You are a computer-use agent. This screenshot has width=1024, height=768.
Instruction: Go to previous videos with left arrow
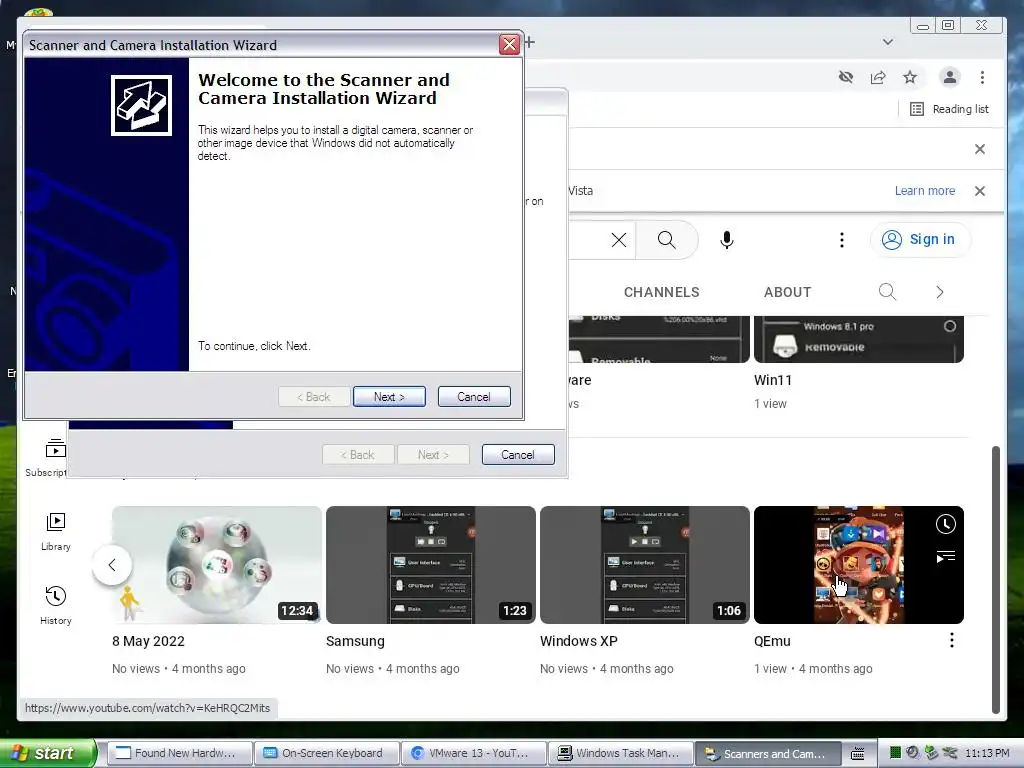coord(112,565)
